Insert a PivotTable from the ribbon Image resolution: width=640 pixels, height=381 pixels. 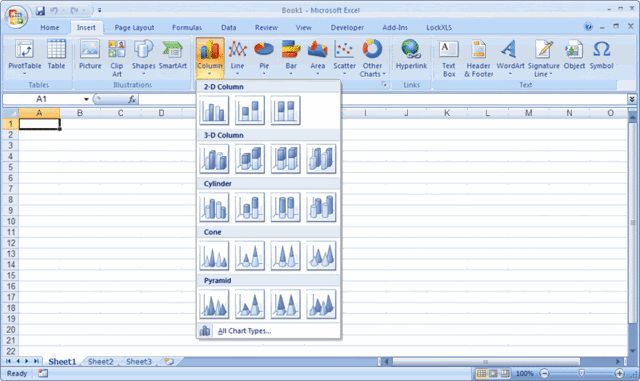coord(24,58)
